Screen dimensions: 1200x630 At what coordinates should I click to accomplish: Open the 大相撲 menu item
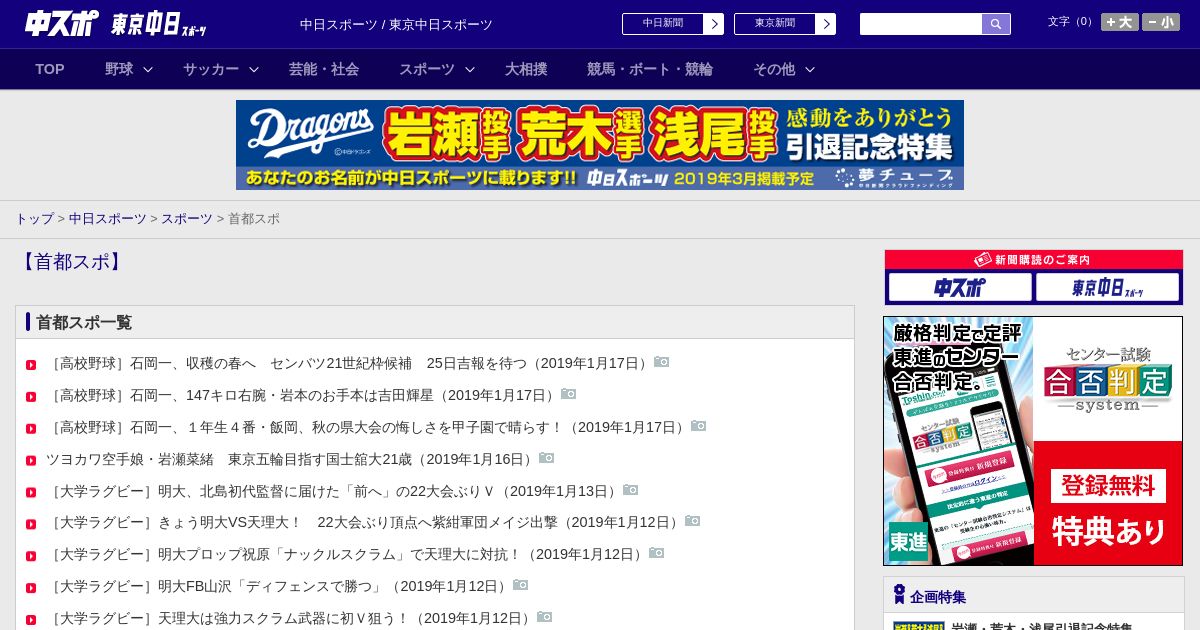(x=526, y=69)
